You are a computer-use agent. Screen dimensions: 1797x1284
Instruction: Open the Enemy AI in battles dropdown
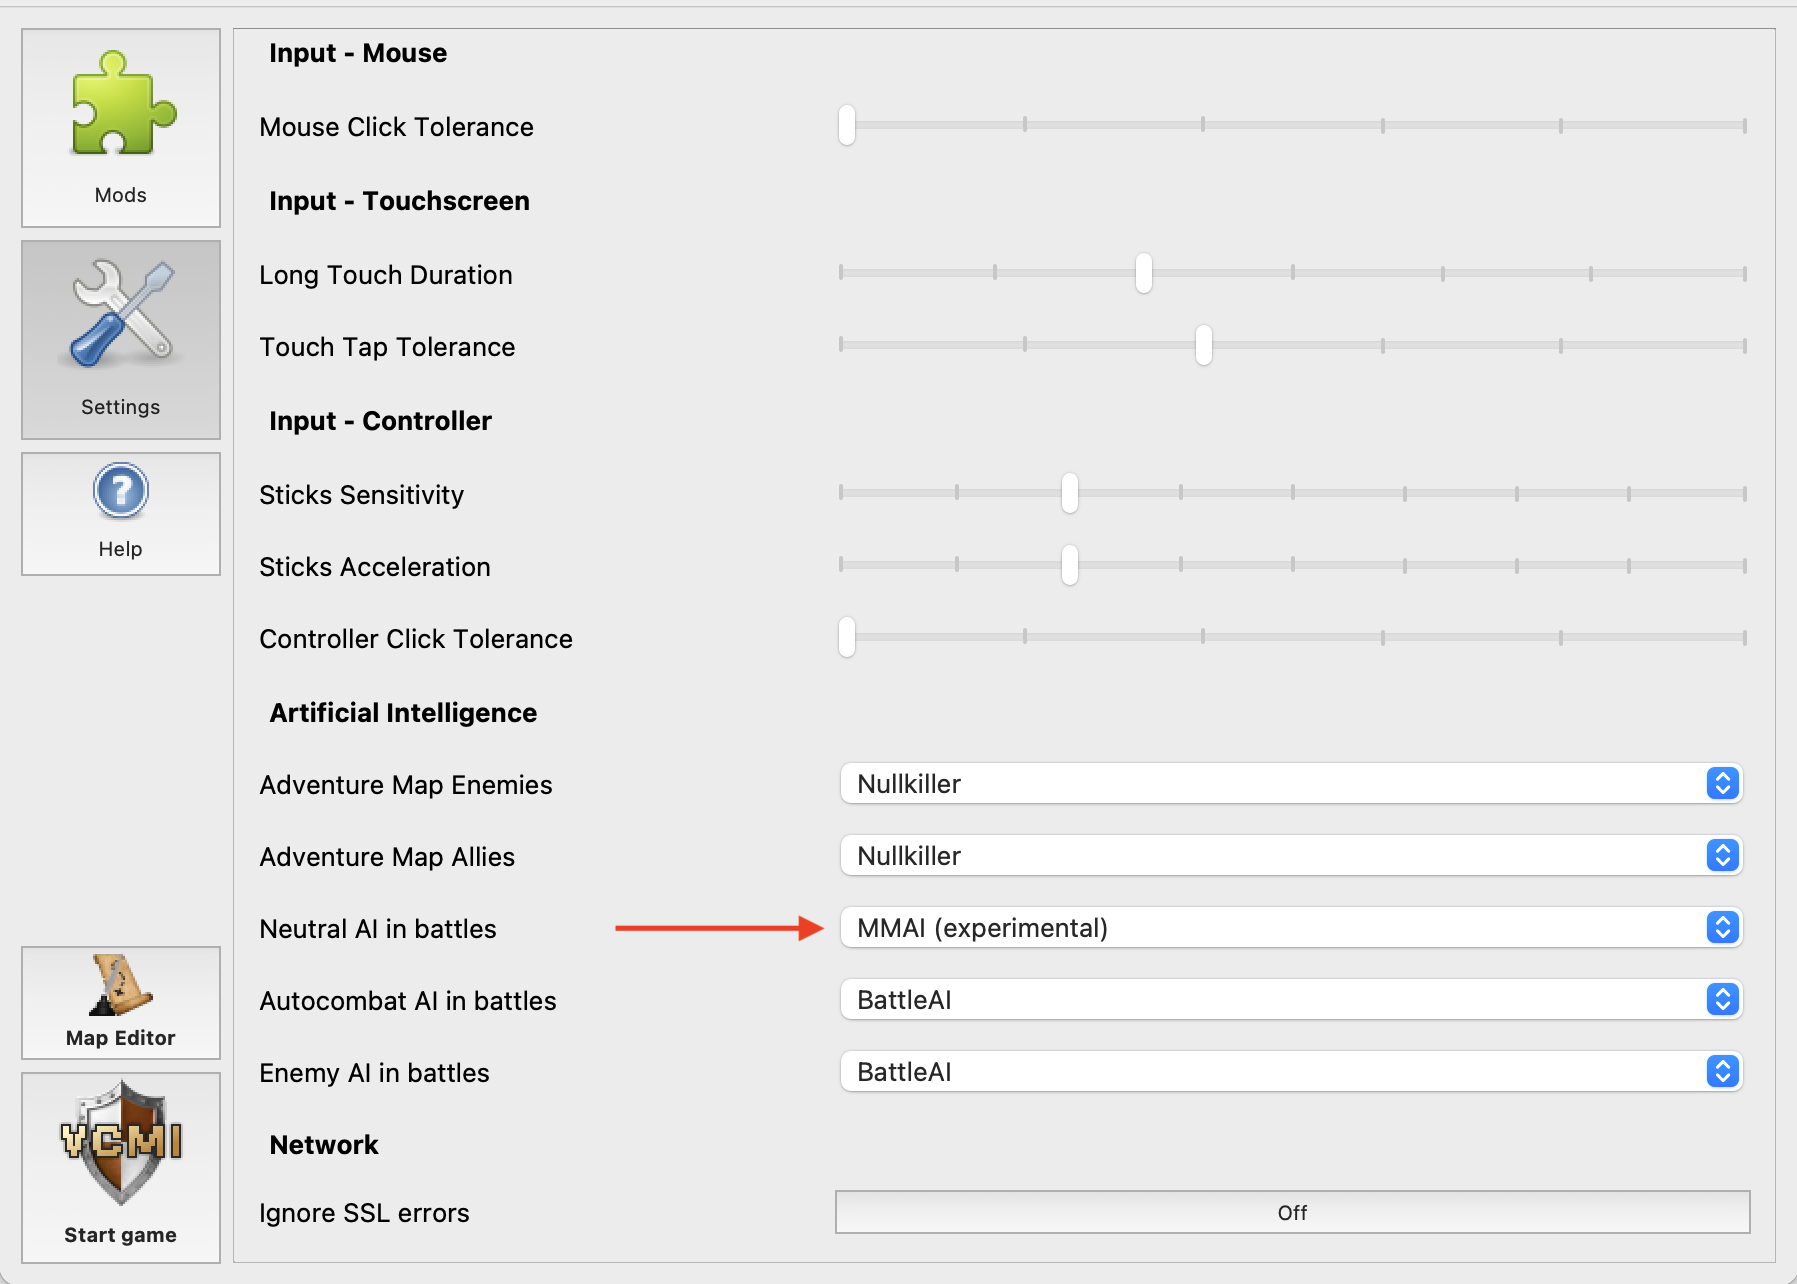[x=1291, y=1072]
